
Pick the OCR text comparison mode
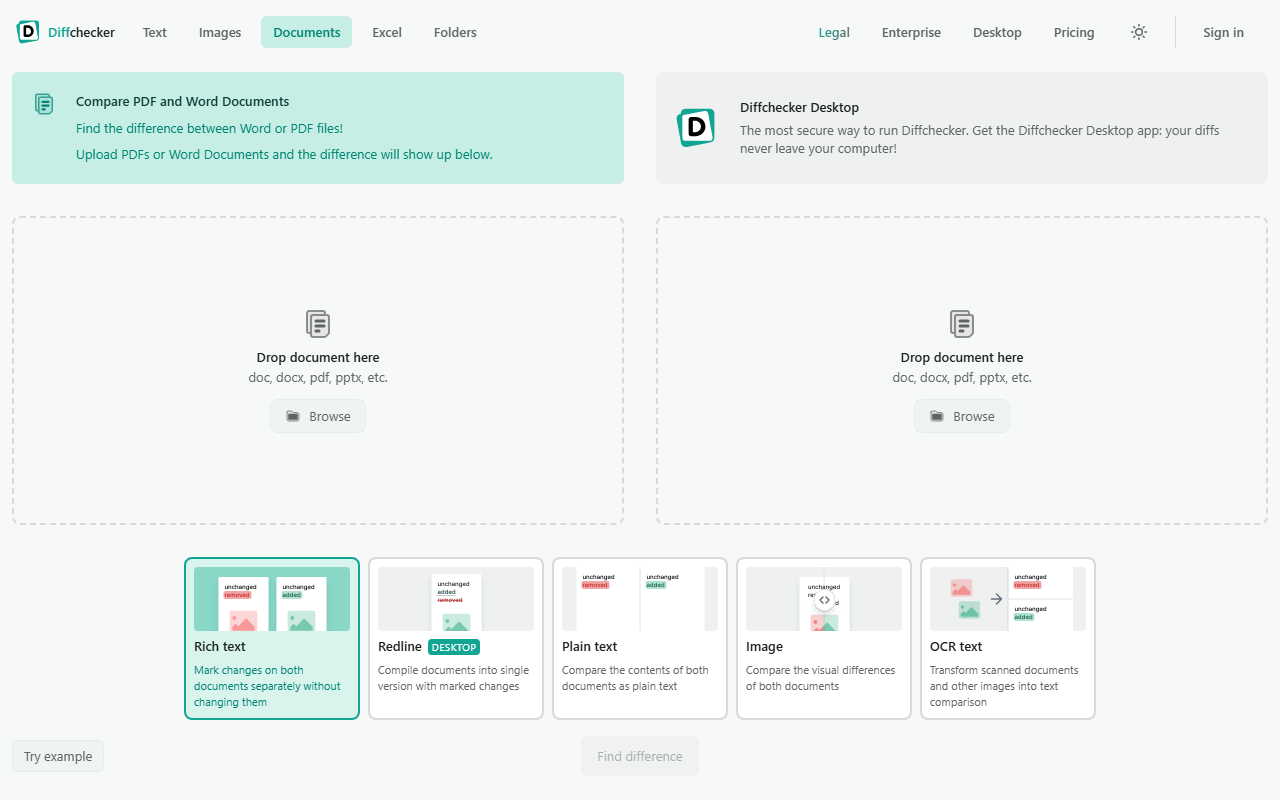click(1008, 638)
